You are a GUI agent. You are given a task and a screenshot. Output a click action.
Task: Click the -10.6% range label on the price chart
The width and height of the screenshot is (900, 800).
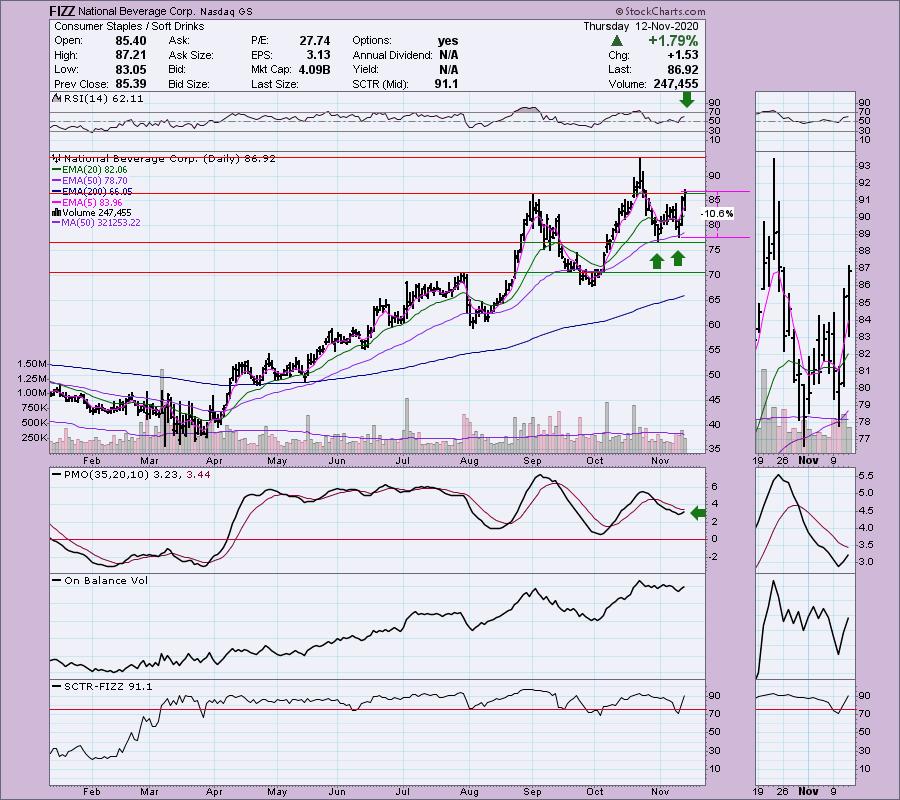pos(718,213)
